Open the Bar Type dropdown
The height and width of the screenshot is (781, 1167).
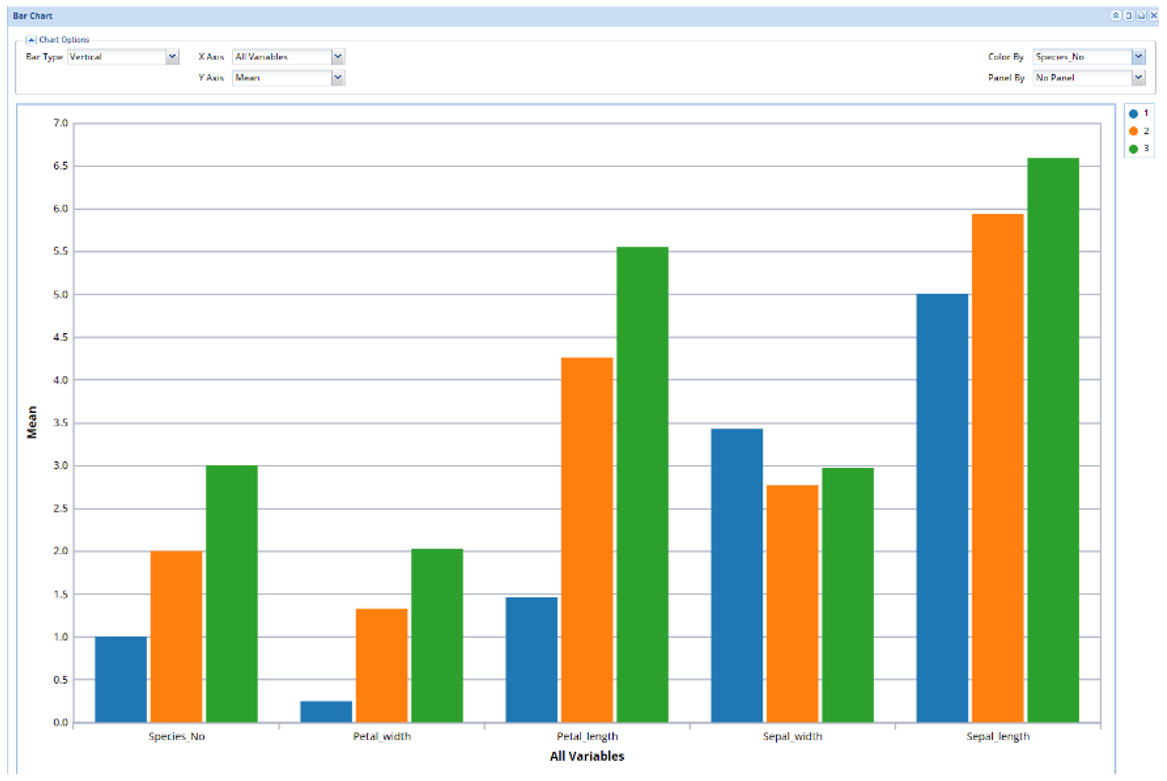point(172,57)
